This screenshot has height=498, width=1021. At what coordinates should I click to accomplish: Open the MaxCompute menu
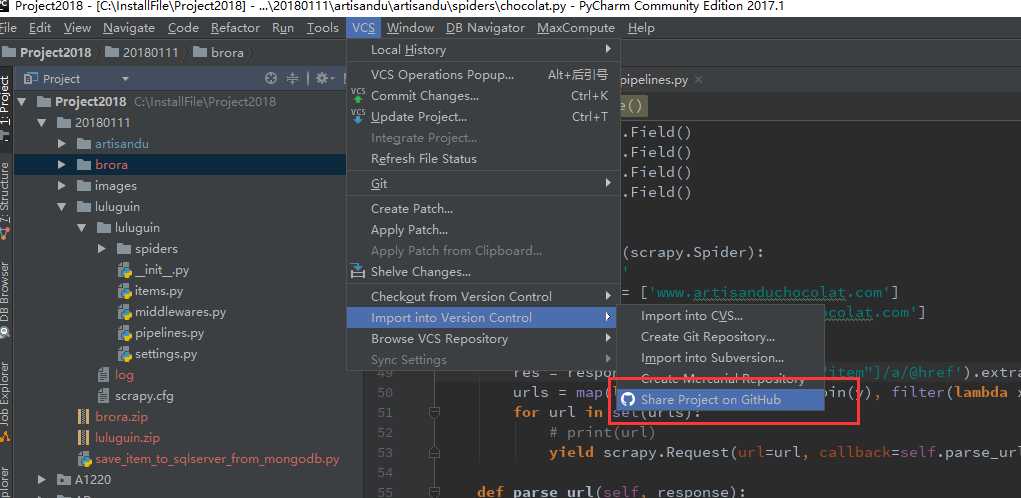576,28
